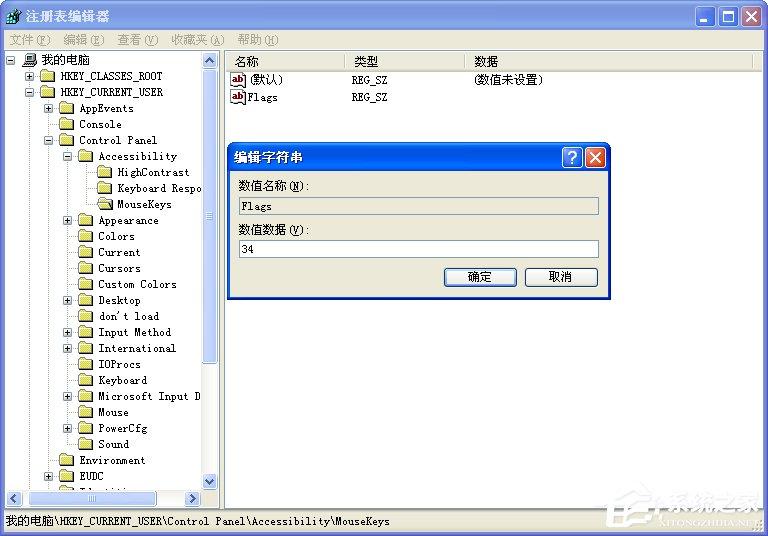768x536 pixels.
Task: Click the open MouseKeys folder icon
Action: tap(105, 204)
